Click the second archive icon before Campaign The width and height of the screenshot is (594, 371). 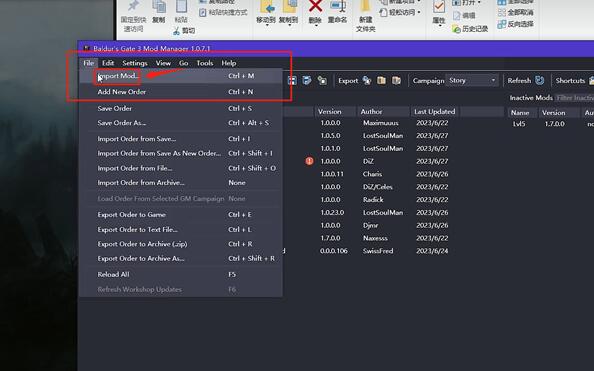pos(396,80)
